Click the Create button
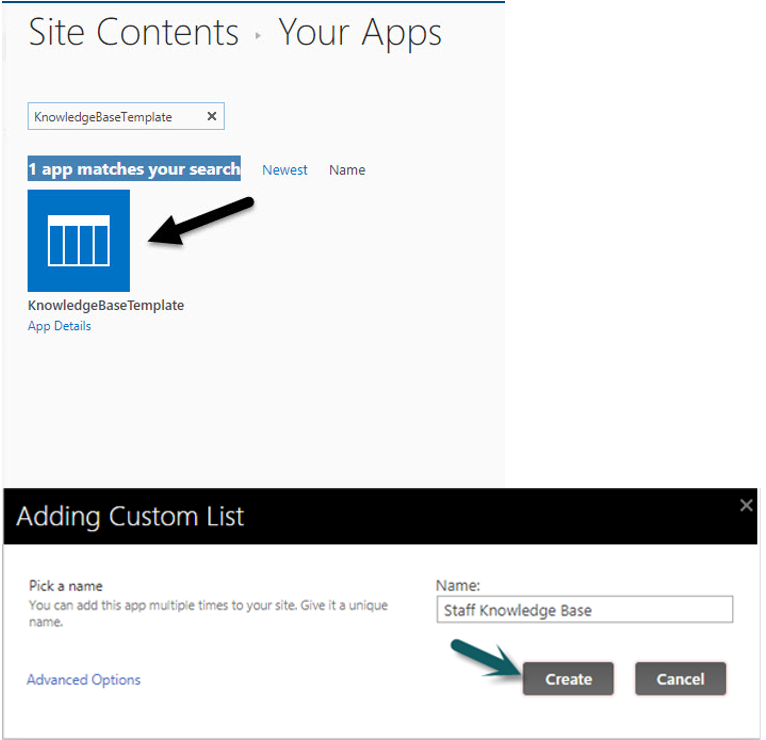Image resolution: width=766 pixels, height=740 pixels. pos(568,678)
